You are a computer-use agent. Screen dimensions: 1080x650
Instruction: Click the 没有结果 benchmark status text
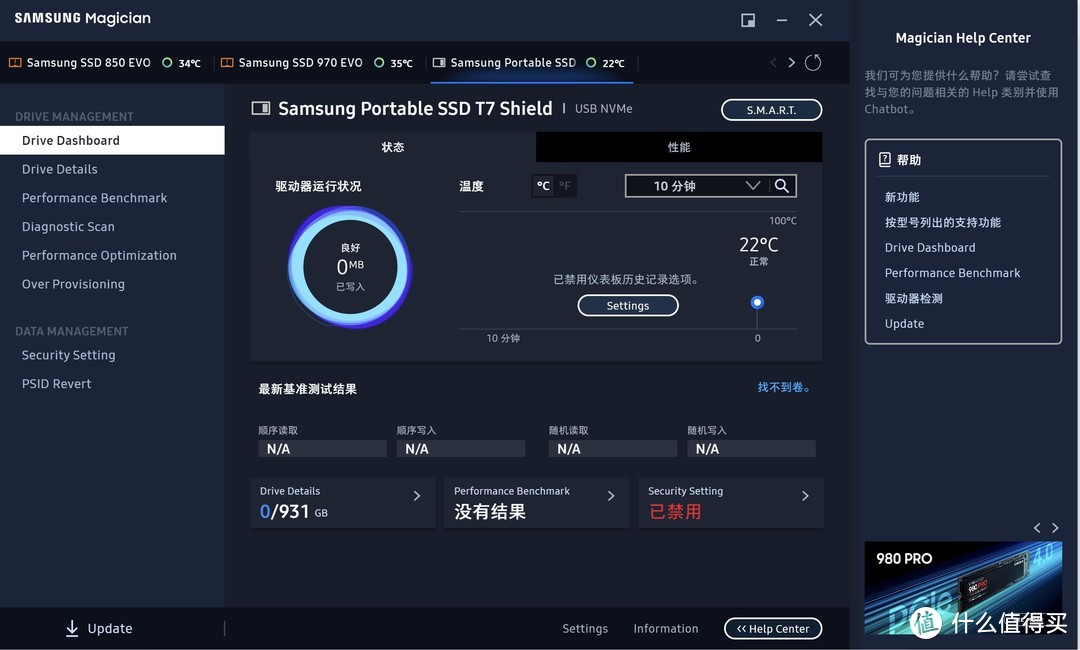tap(490, 512)
